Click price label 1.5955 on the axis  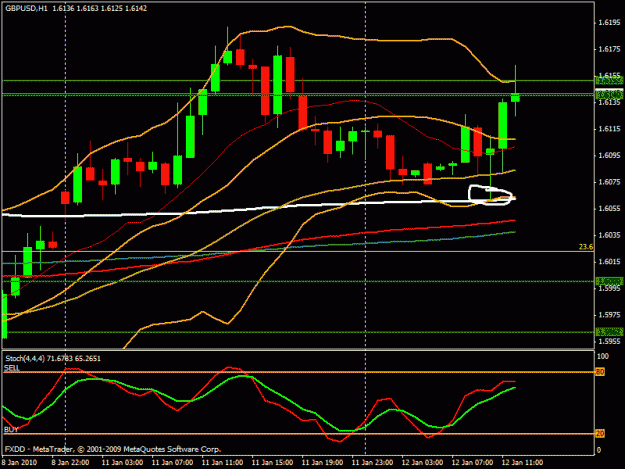609,341
